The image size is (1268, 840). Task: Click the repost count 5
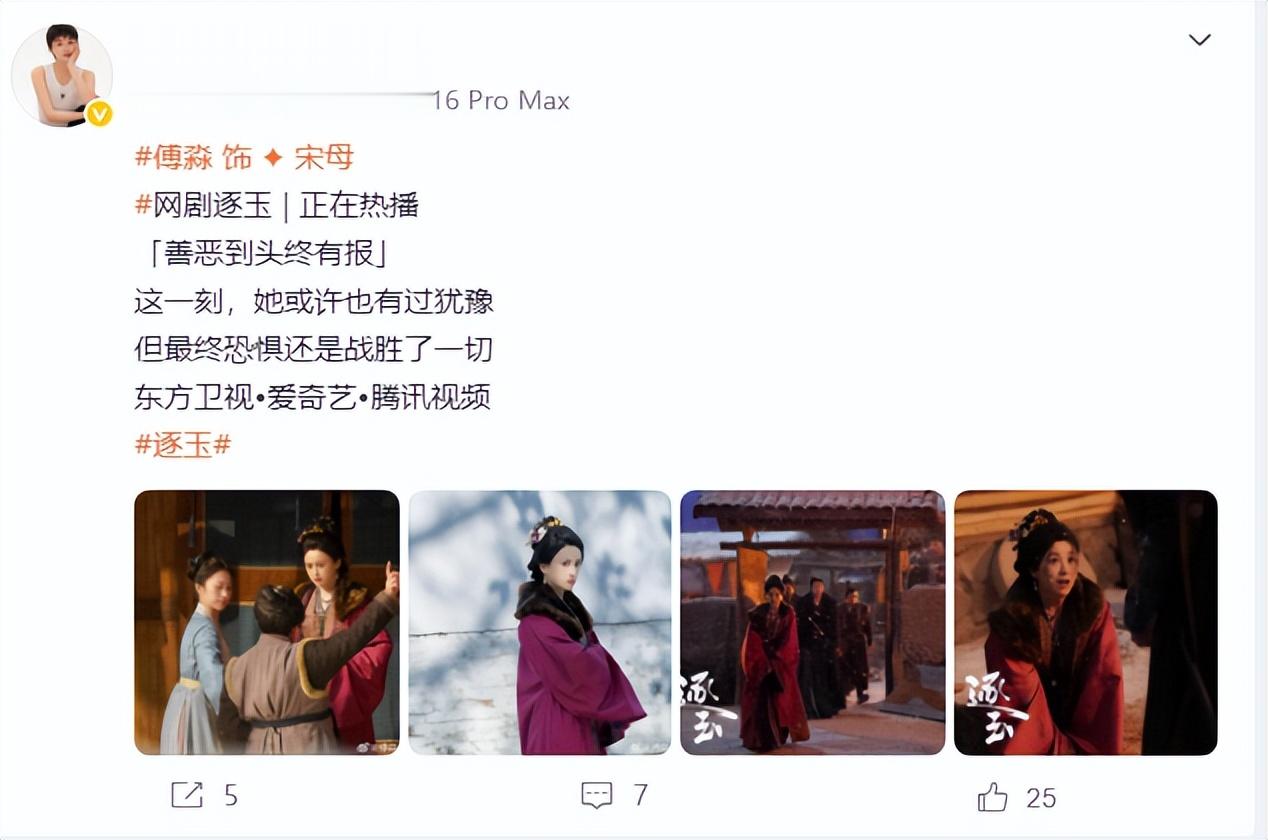[x=231, y=796]
